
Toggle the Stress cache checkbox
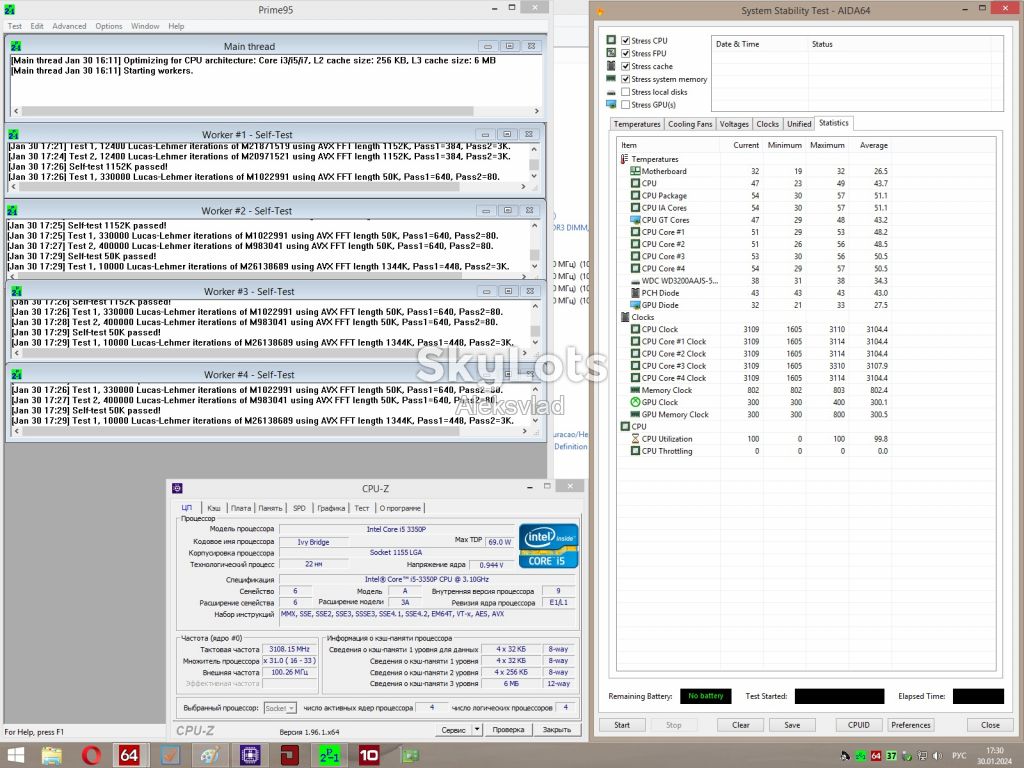[x=626, y=66]
